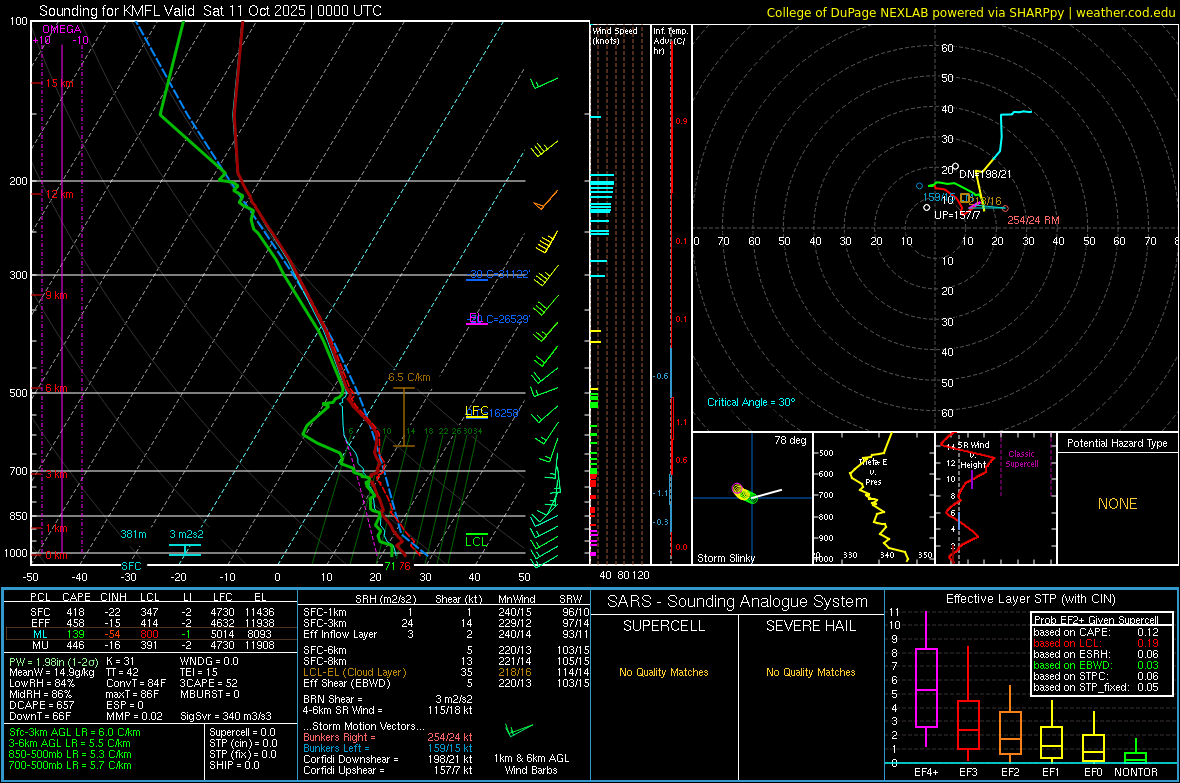Image resolution: width=1180 pixels, height=783 pixels.
Task: Select the 78 deg slinky value
Action: (790, 440)
